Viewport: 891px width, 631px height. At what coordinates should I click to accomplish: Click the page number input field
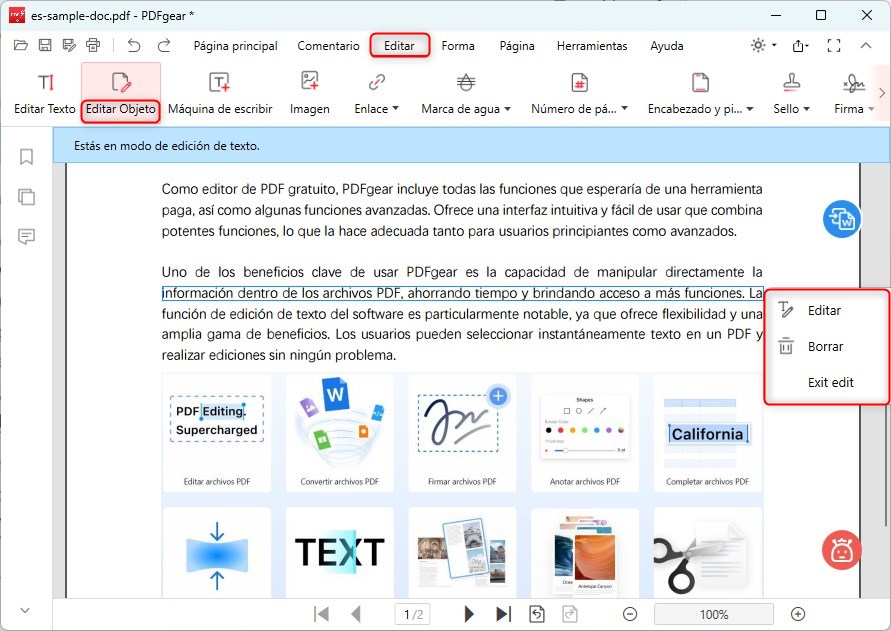coord(413,614)
